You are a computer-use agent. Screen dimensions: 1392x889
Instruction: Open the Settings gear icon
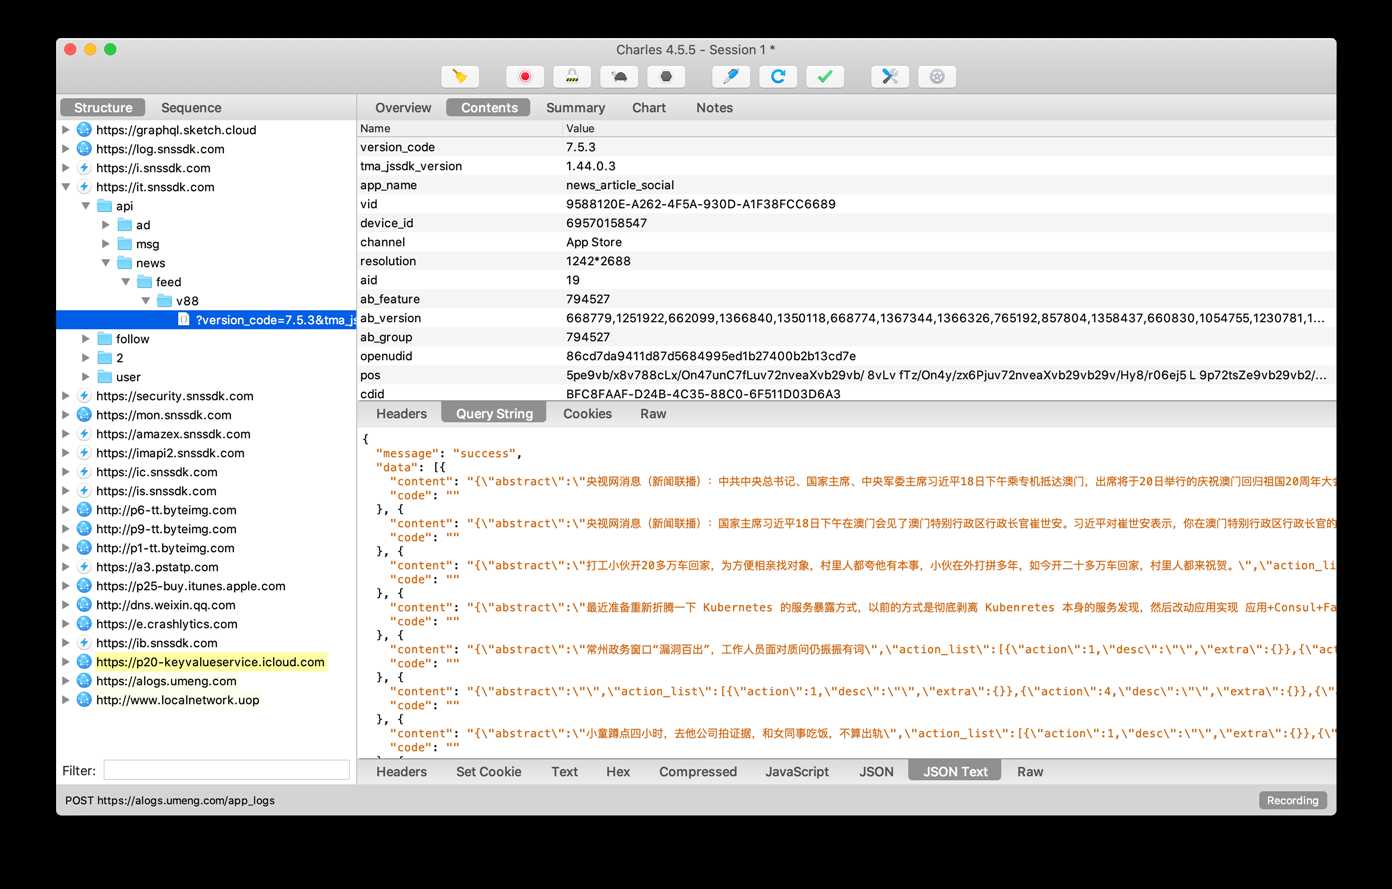click(937, 77)
